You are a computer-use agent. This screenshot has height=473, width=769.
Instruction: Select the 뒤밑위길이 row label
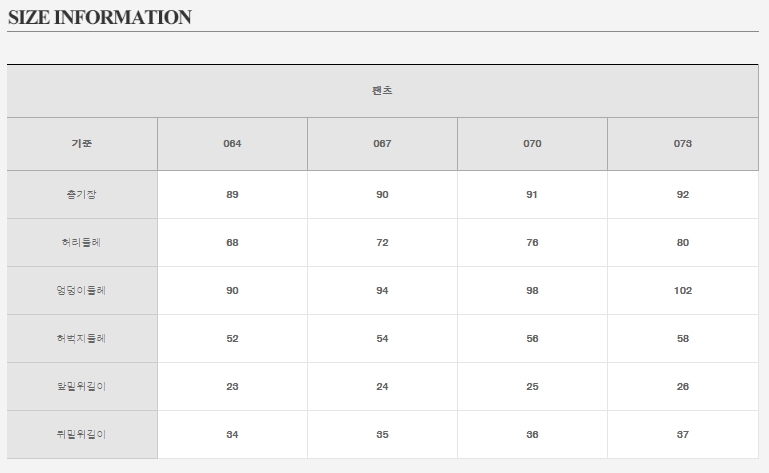click(x=82, y=435)
